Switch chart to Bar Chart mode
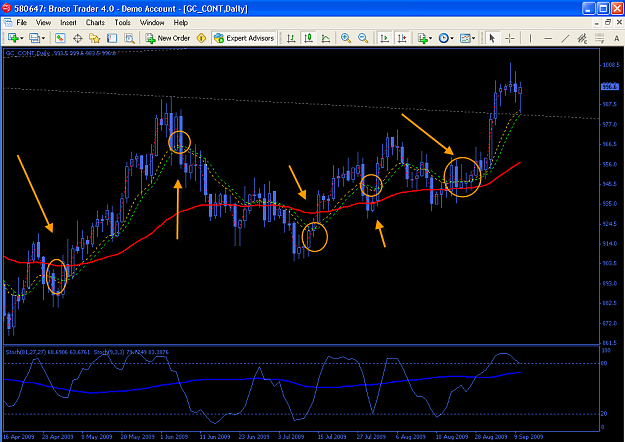This screenshot has height=442, width=625. (x=291, y=38)
